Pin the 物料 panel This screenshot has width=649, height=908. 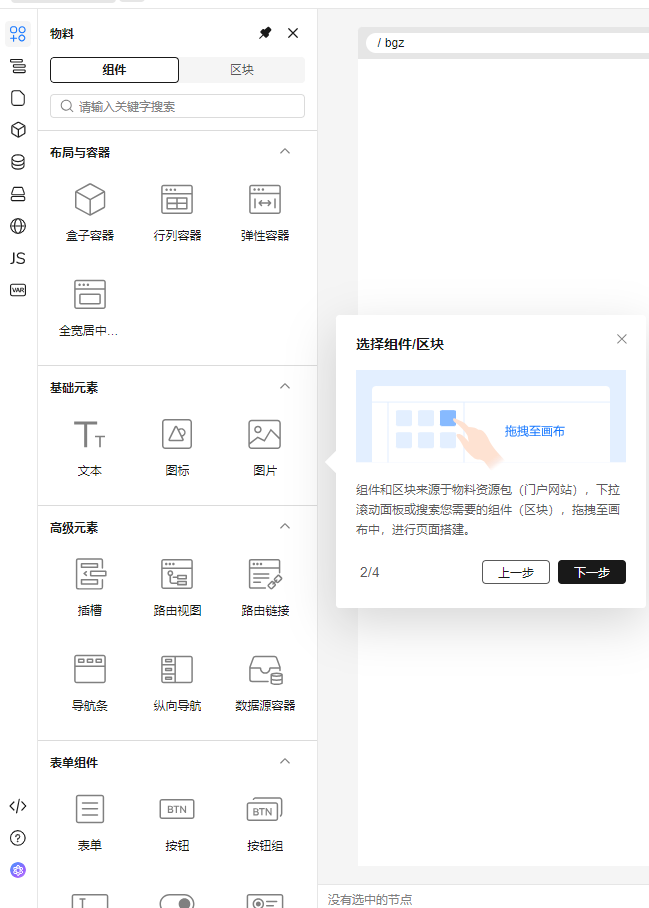pyautogui.click(x=265, y=33)
